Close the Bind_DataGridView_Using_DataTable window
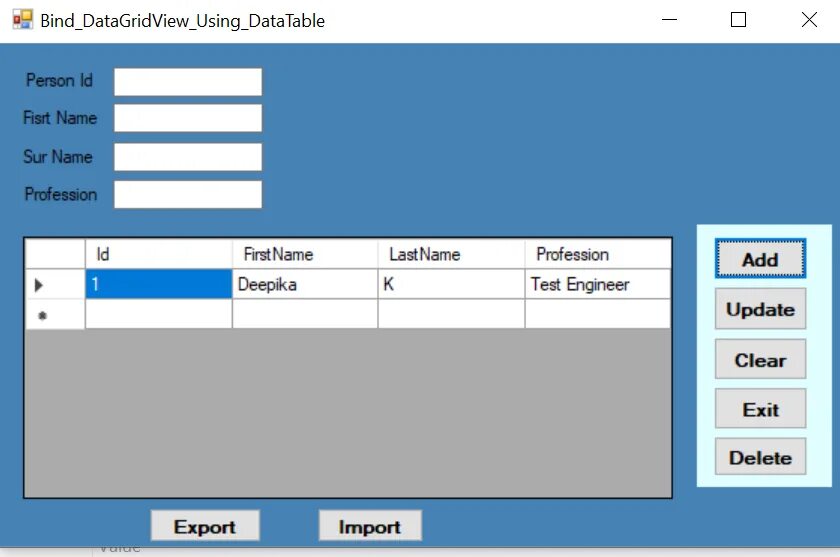Screen dimensions: 840x557 tap(809, 20)
